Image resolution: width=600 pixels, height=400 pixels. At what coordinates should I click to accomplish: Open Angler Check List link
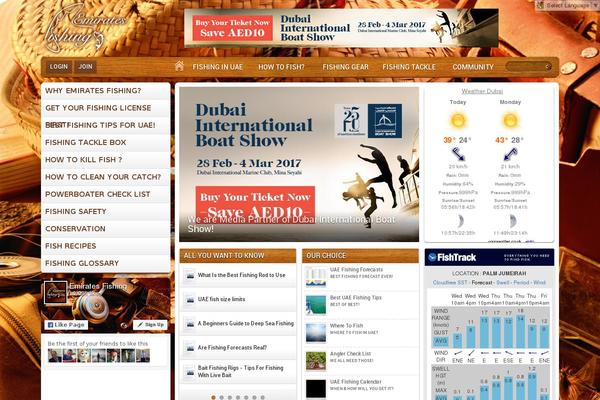pos(351,354)
